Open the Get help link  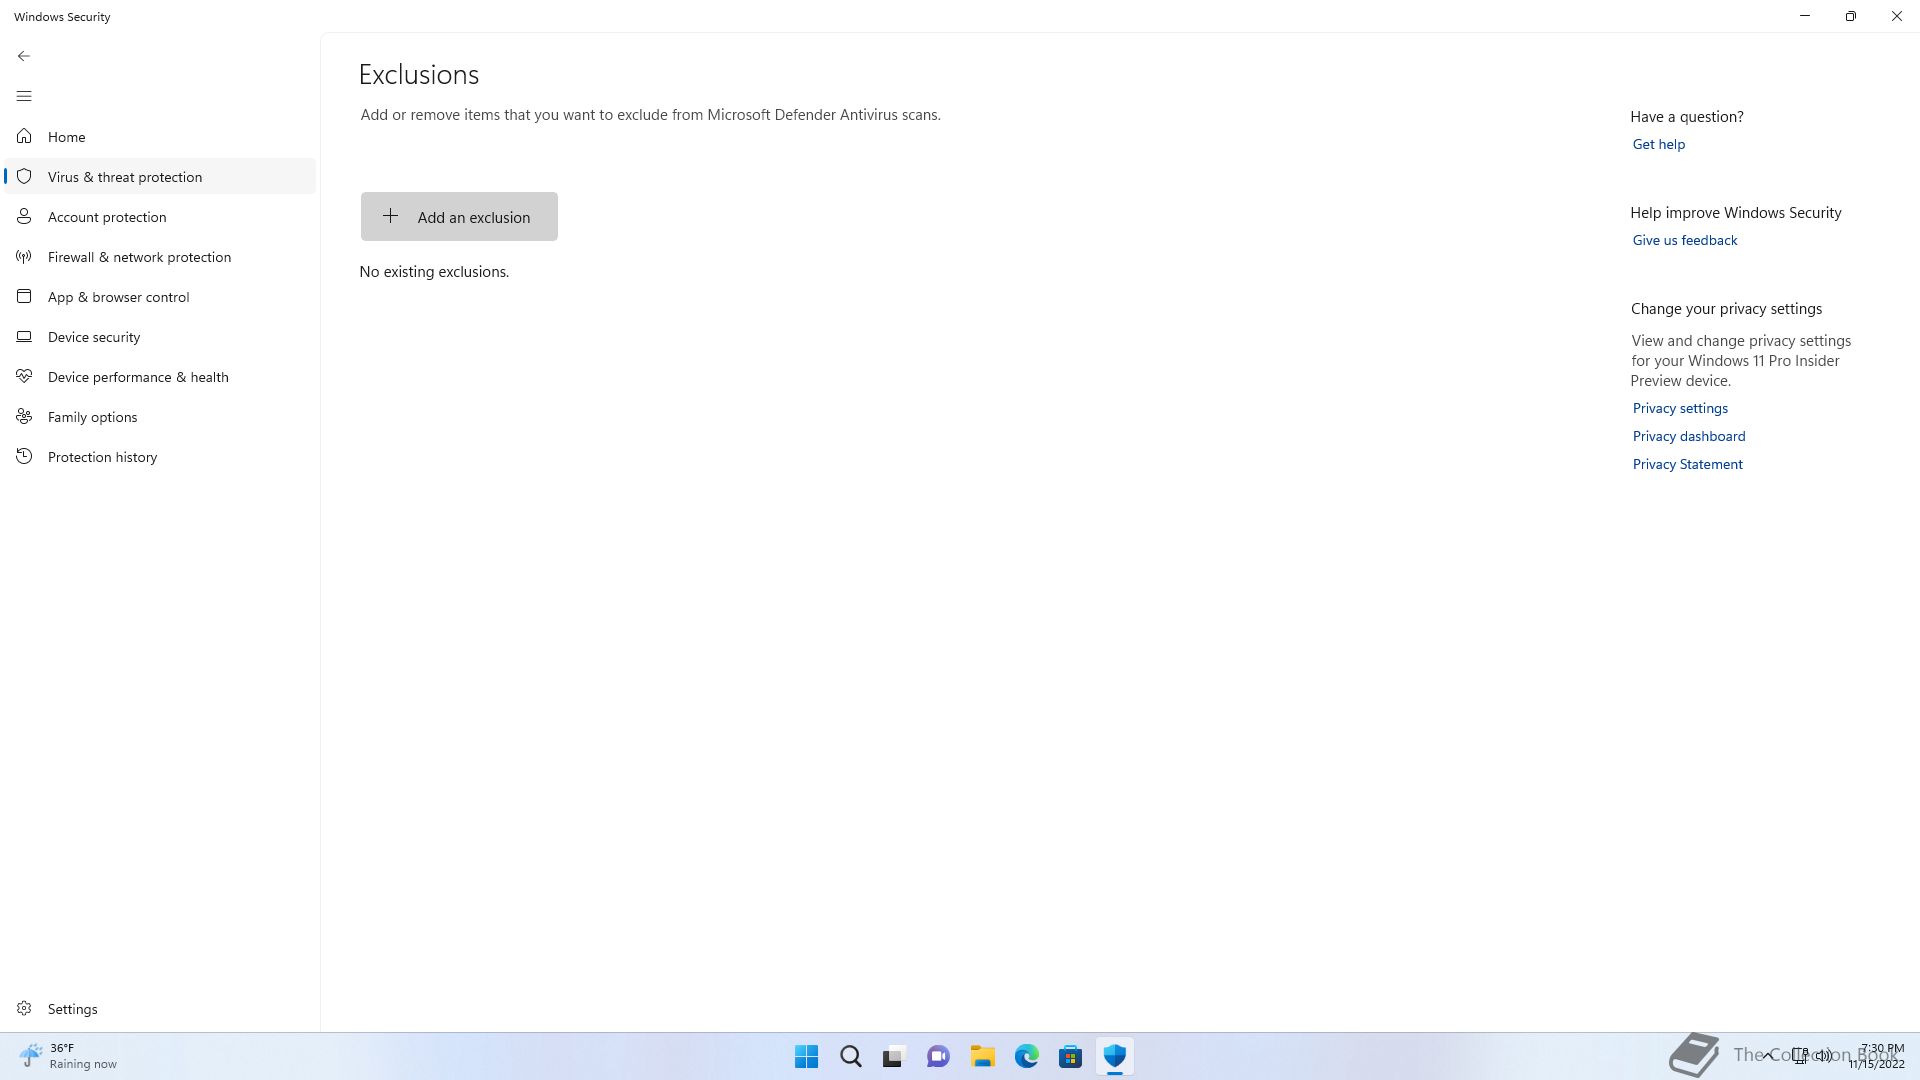point(1658,144)
